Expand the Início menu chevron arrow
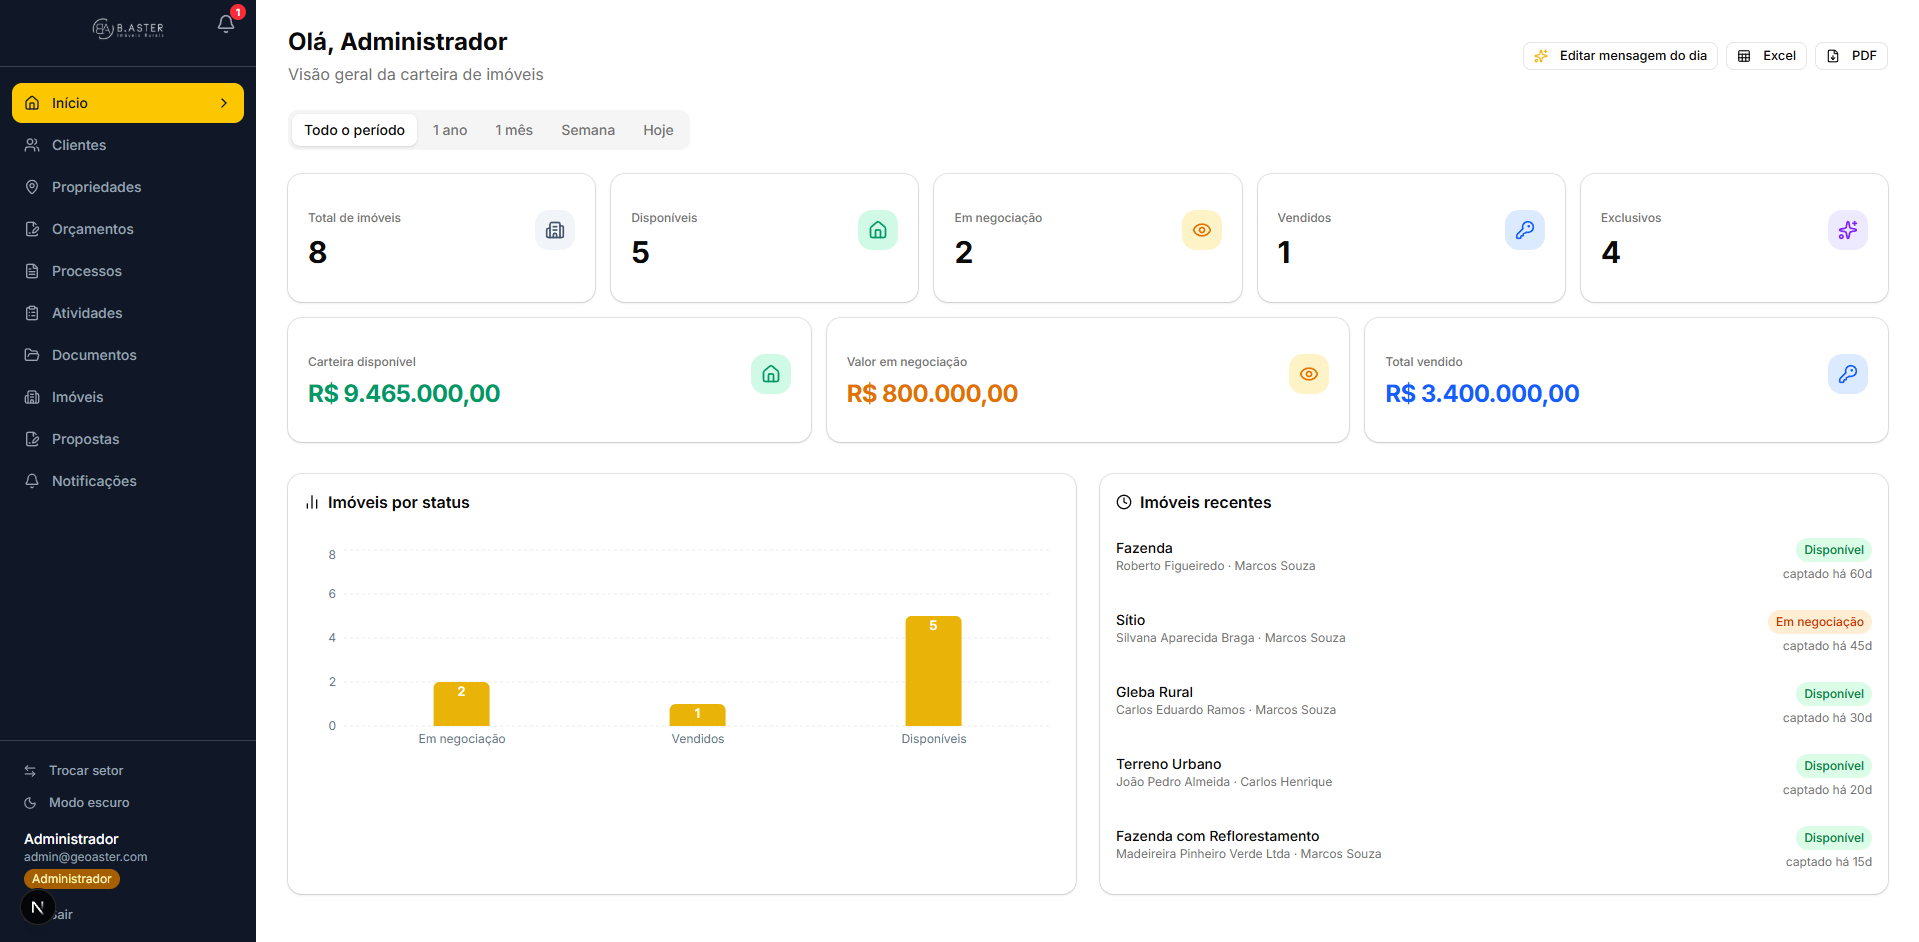 coord(224,103)
